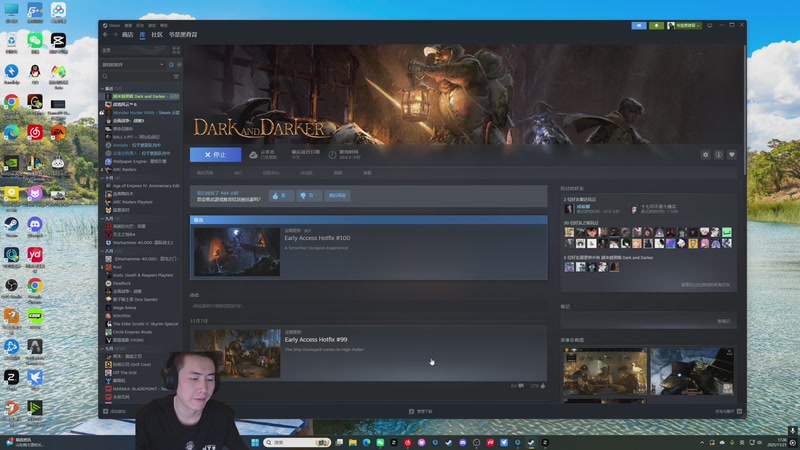Open the advanced filter funnel icon

(x=176, y=77)
